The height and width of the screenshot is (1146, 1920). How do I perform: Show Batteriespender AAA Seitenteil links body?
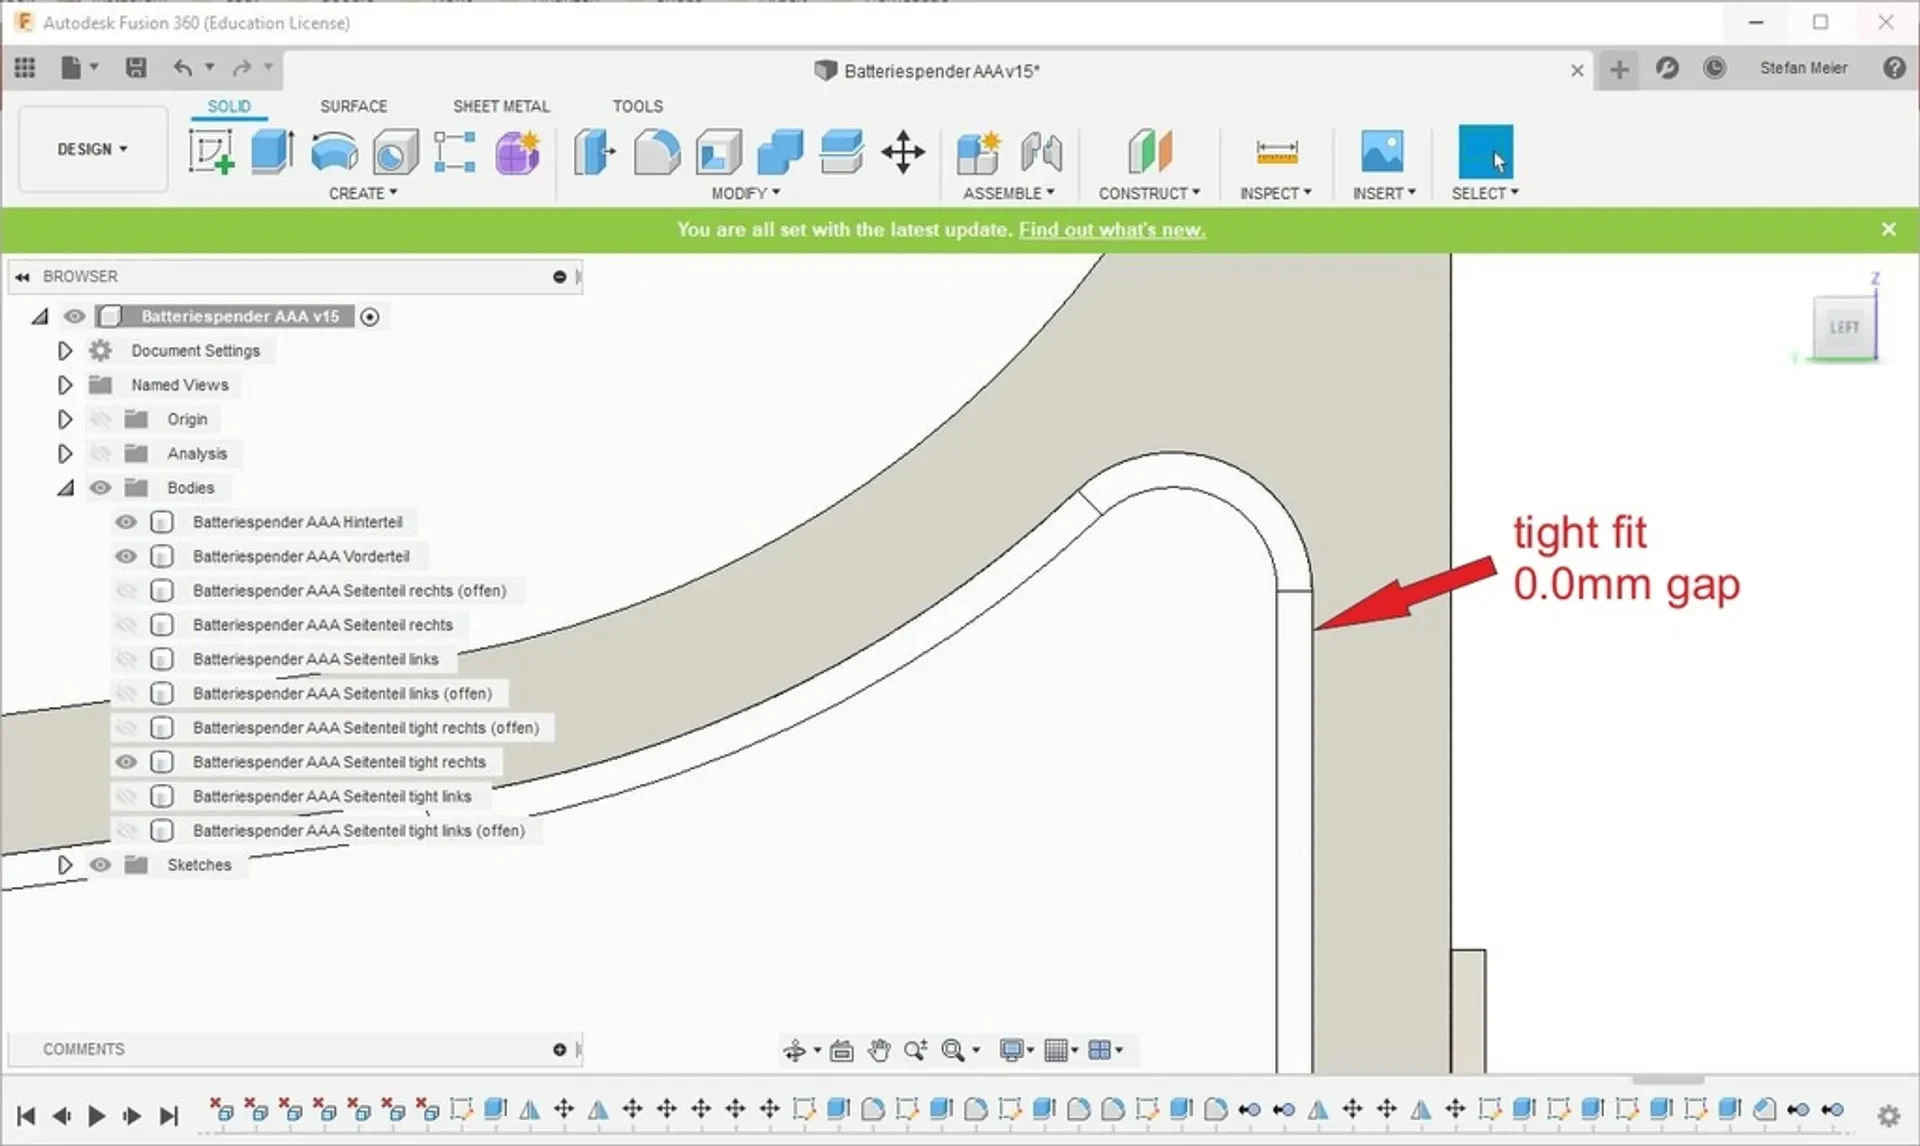click(126, 659)
